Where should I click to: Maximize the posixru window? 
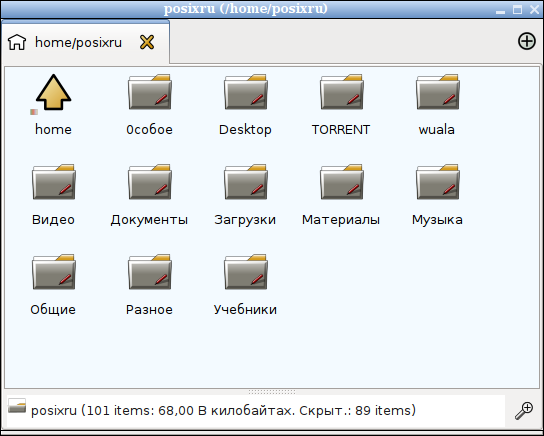[x=517, y=9]
